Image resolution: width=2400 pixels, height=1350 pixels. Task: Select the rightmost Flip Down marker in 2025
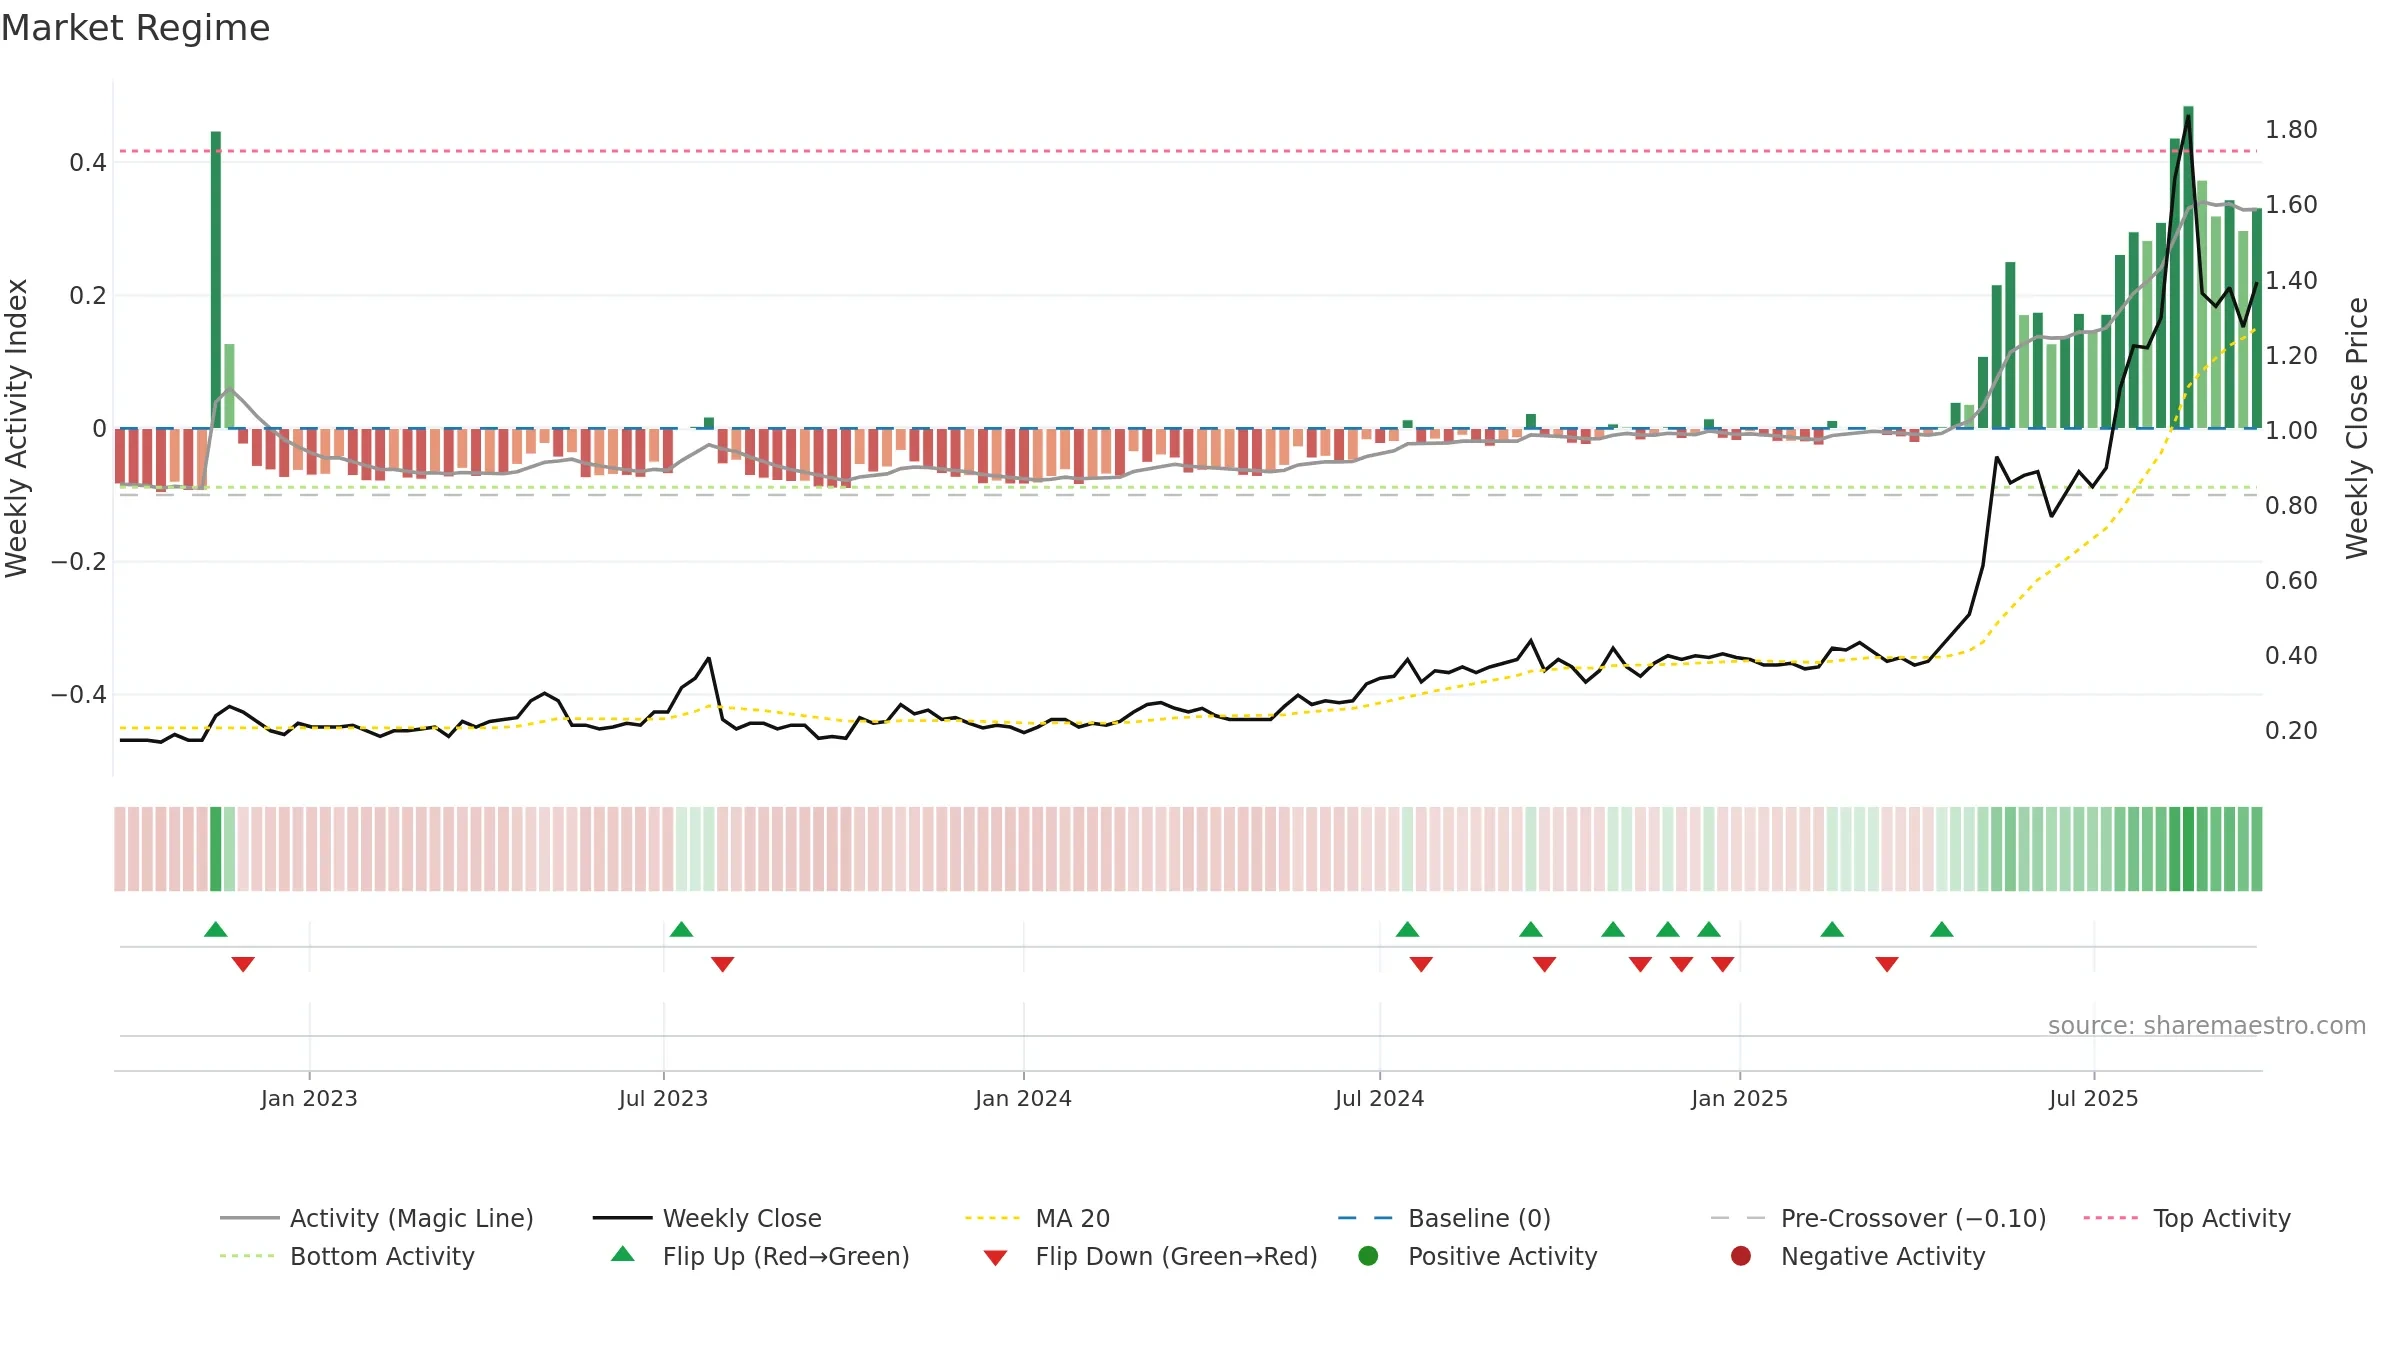pyautogui.click(x=1887, y=964)
